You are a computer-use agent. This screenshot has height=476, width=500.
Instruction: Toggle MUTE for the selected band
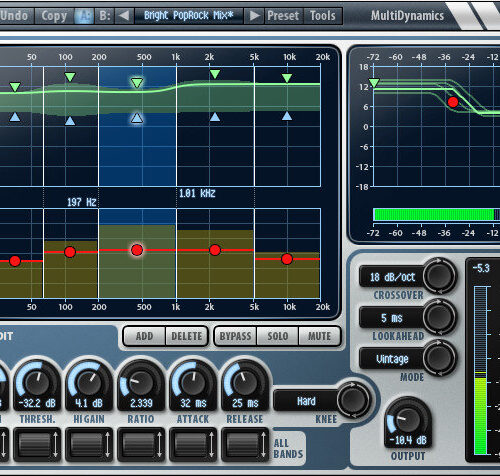pos(319,336)
